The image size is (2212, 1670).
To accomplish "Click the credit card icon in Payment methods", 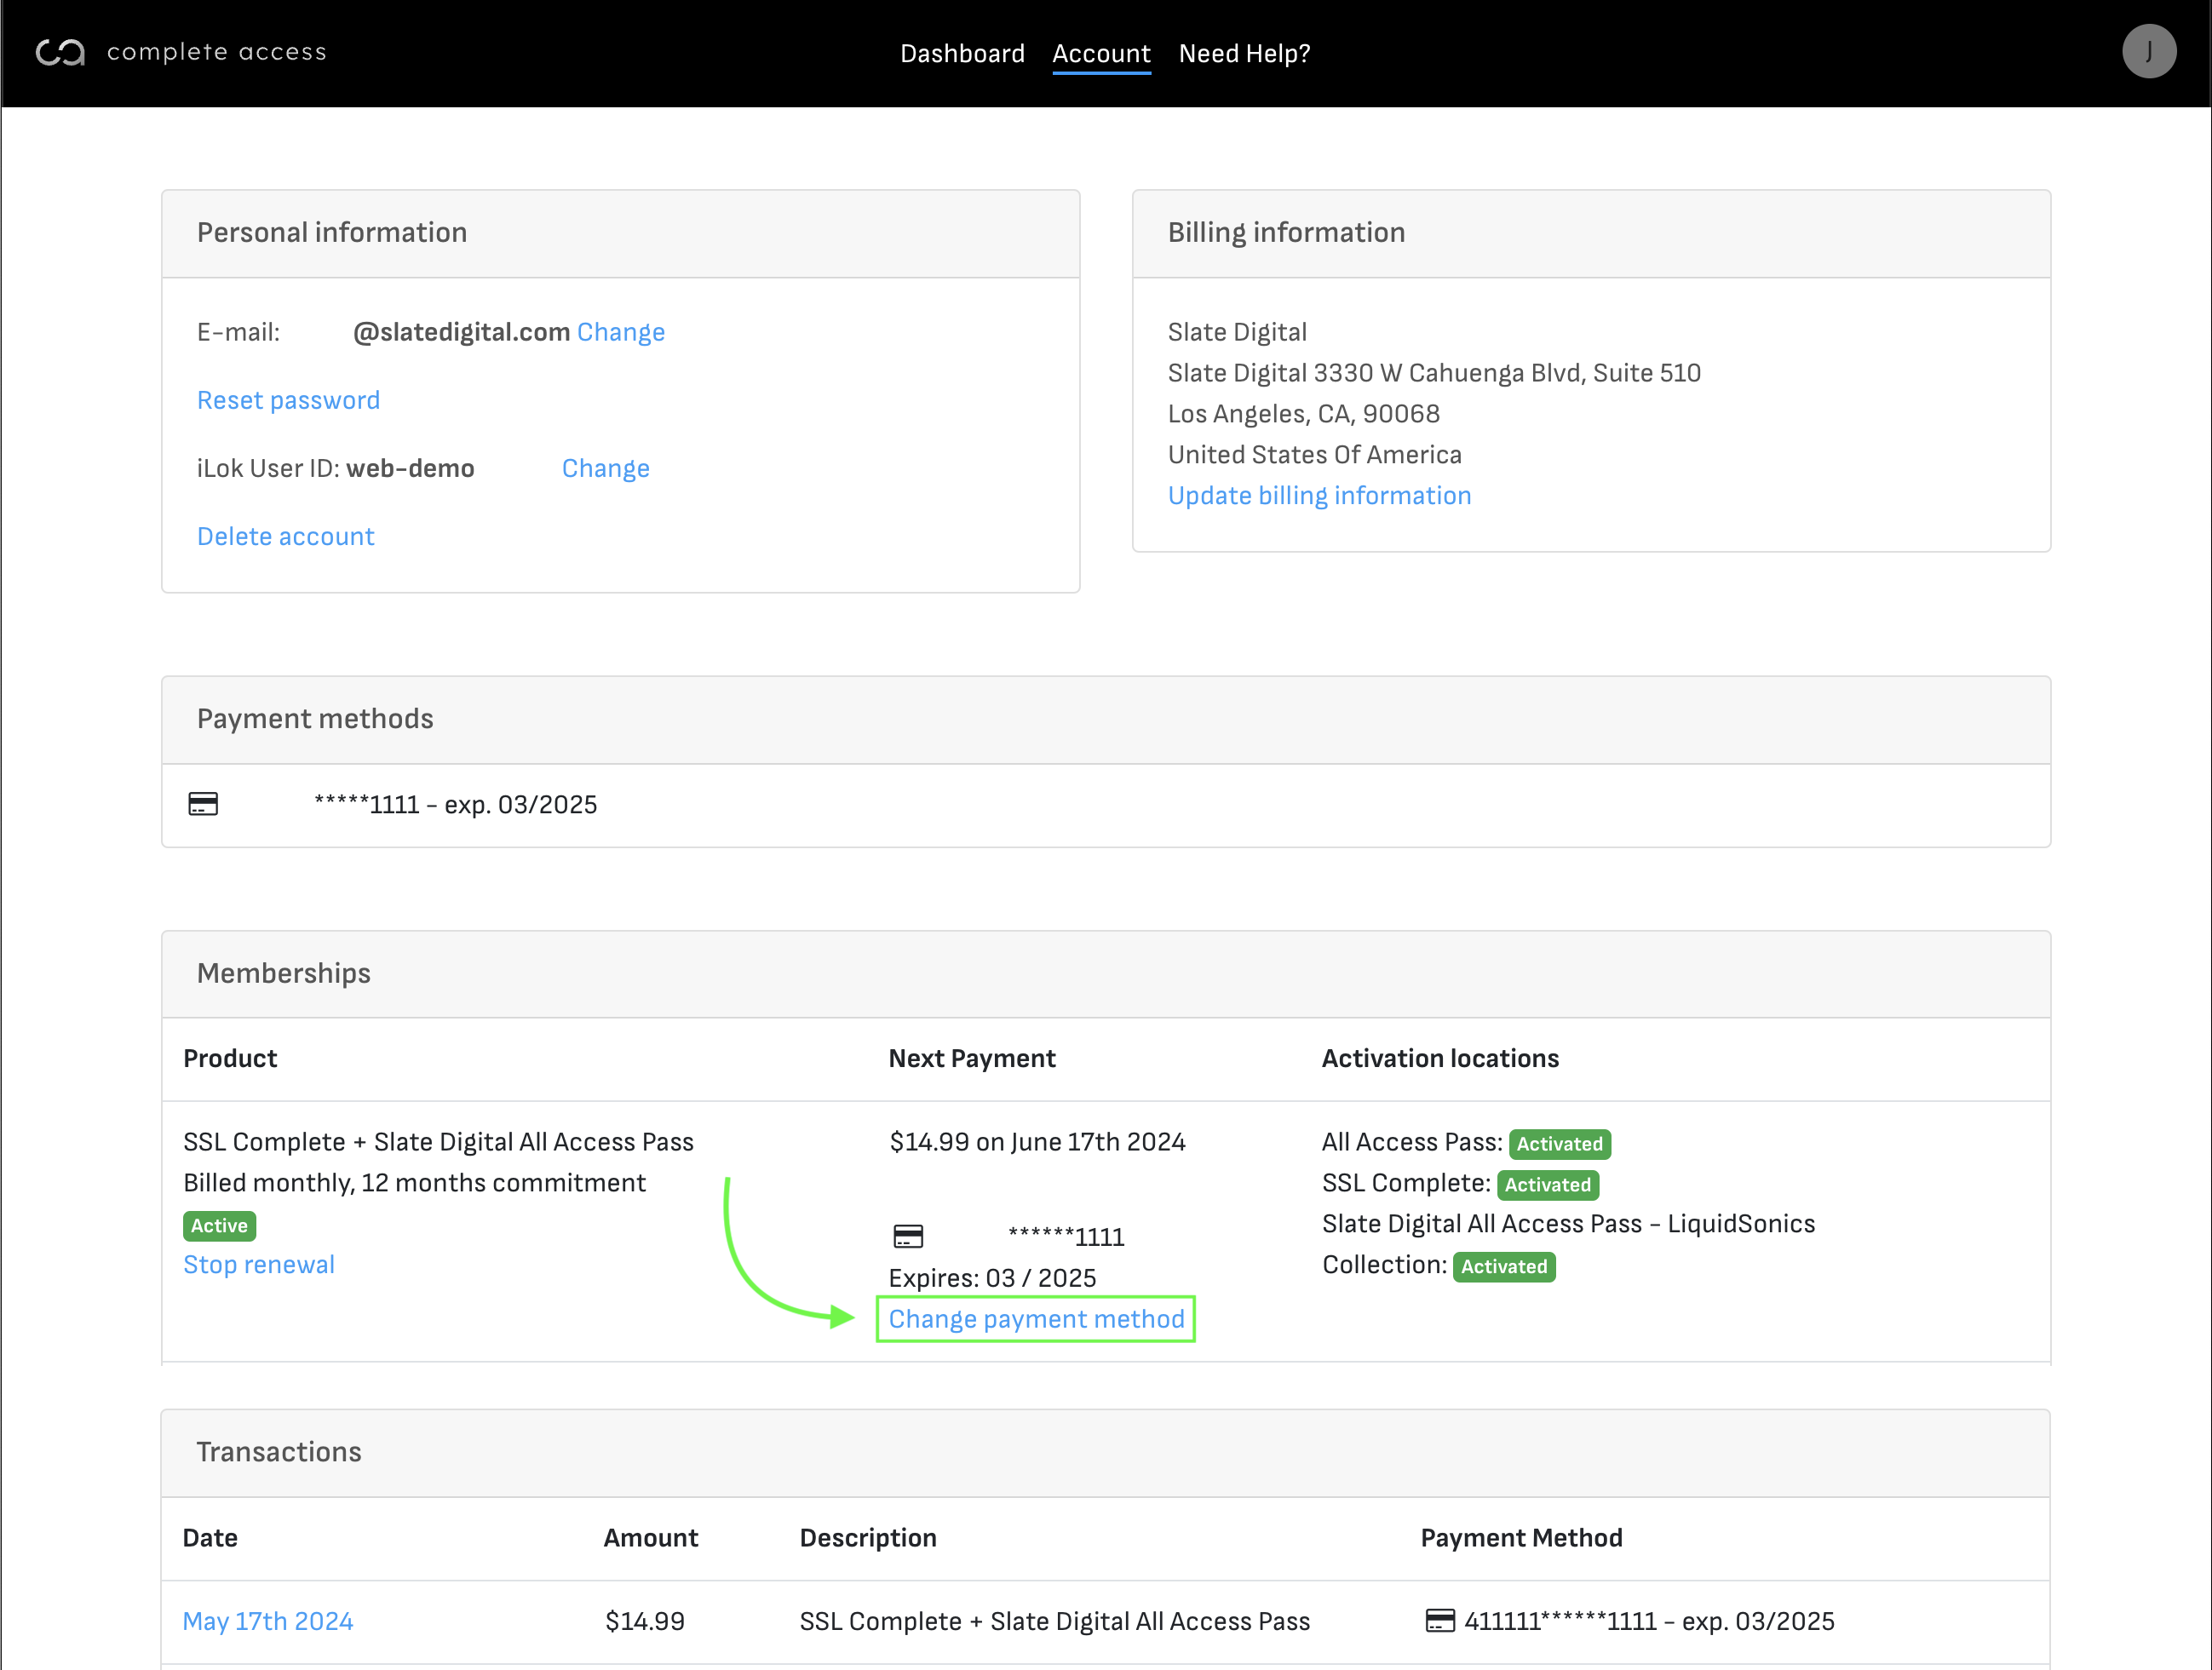I will click(203, 804).
